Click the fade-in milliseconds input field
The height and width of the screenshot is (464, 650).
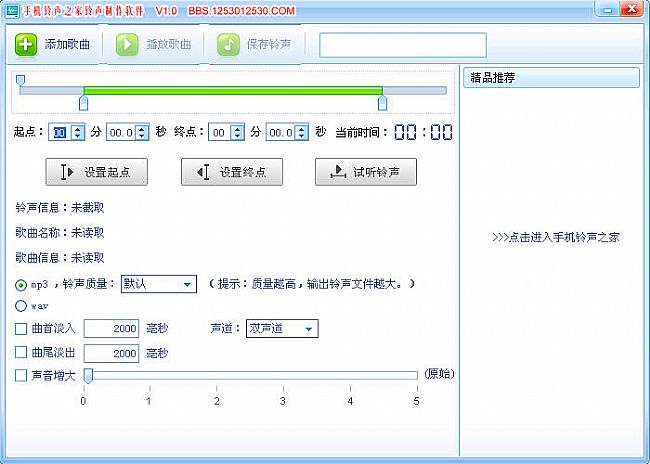(112, 328)
